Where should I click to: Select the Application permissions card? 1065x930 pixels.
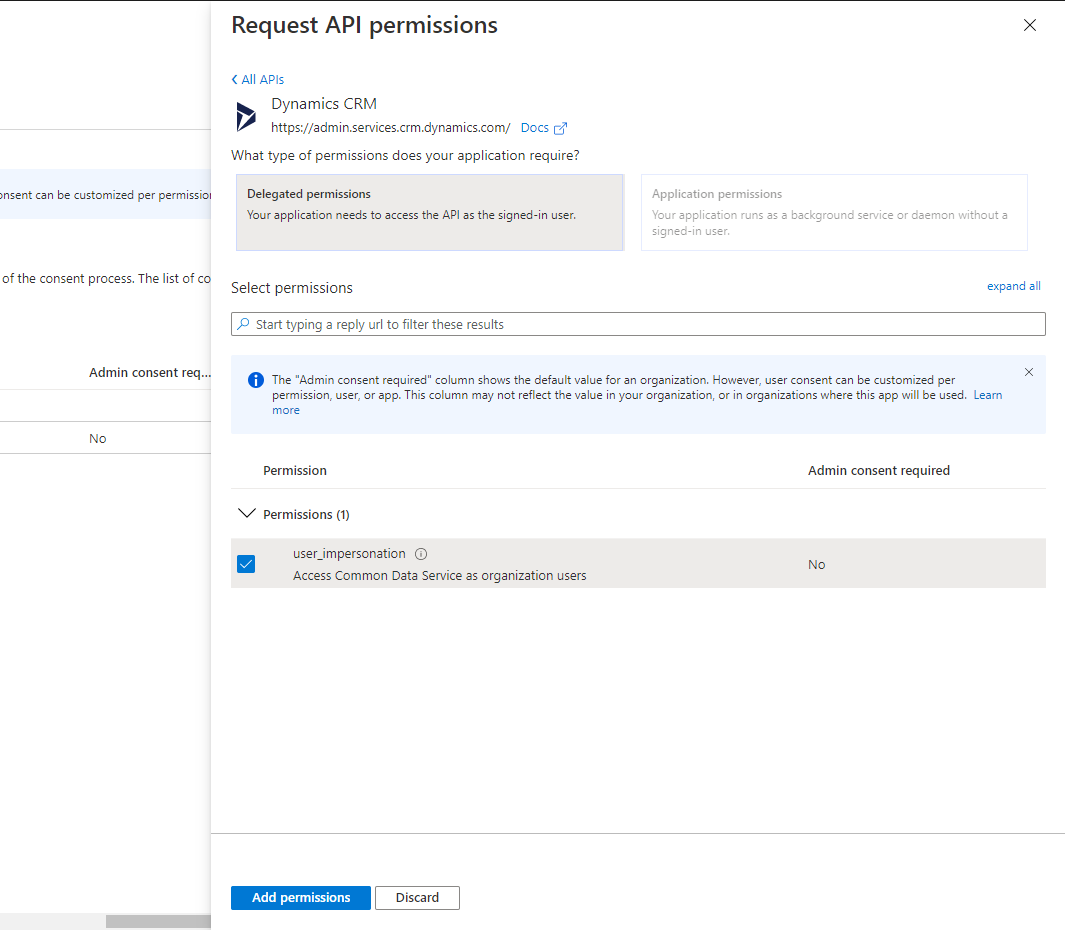click(834, 212)
